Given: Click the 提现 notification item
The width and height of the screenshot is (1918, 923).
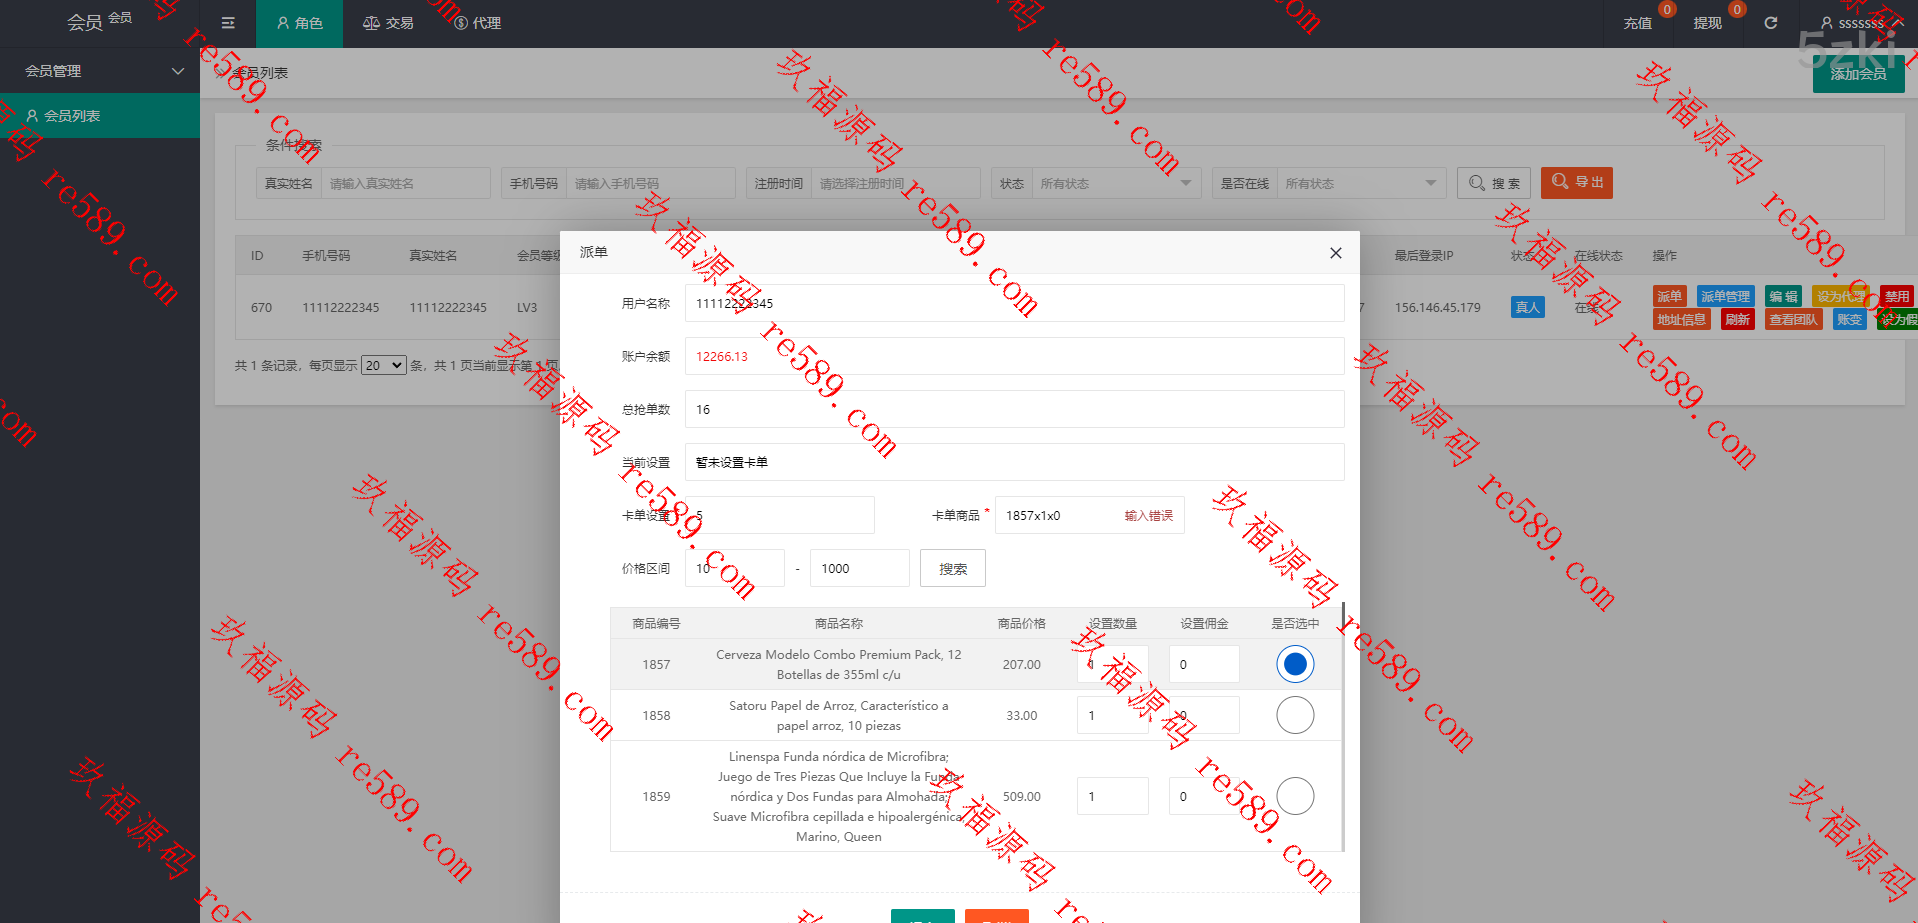Looking at the screenshot, I should 1707,23.
